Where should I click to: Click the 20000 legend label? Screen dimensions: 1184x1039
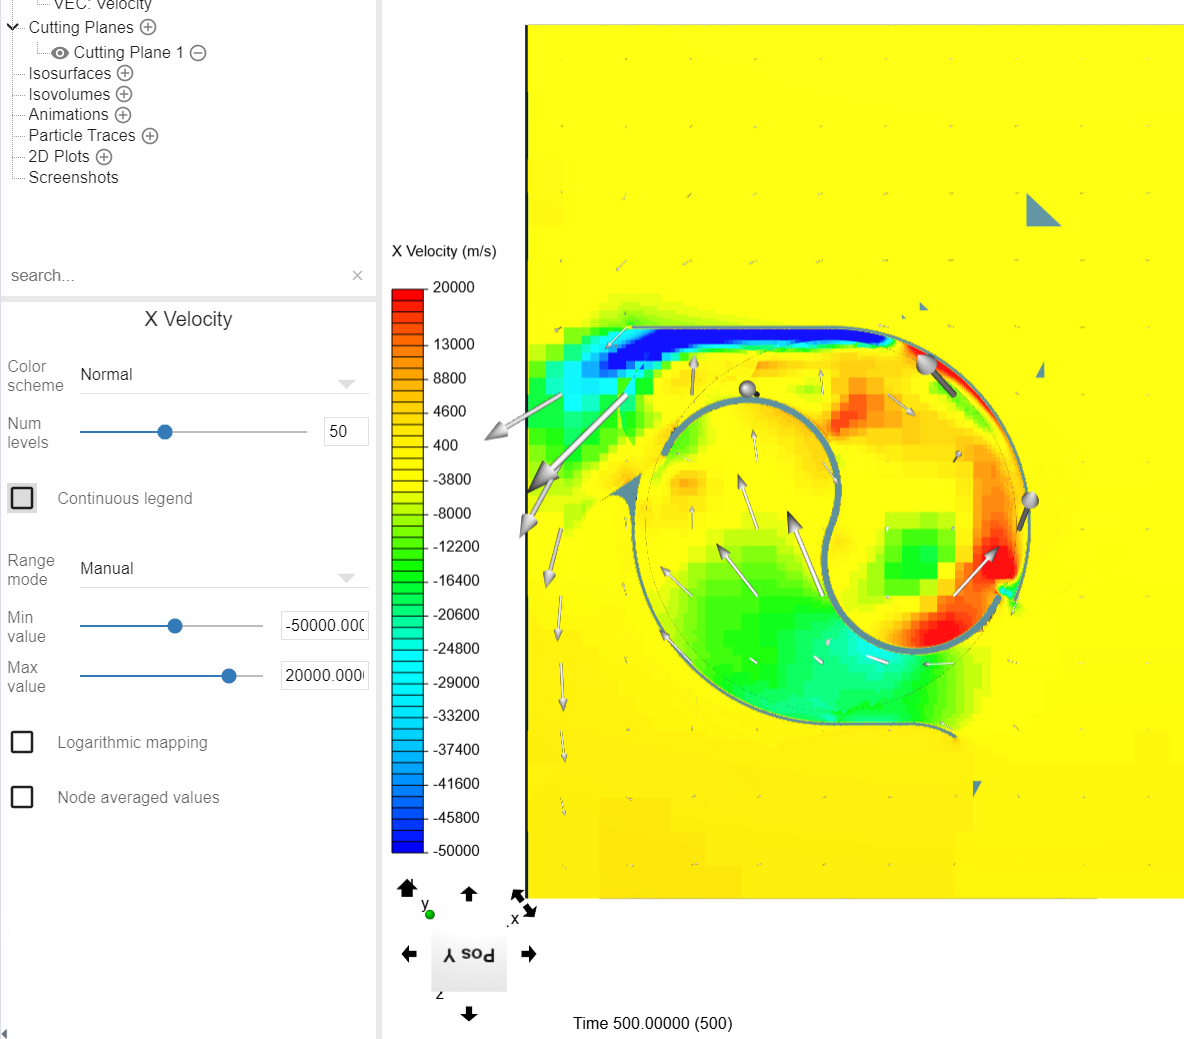coord(454,288)
